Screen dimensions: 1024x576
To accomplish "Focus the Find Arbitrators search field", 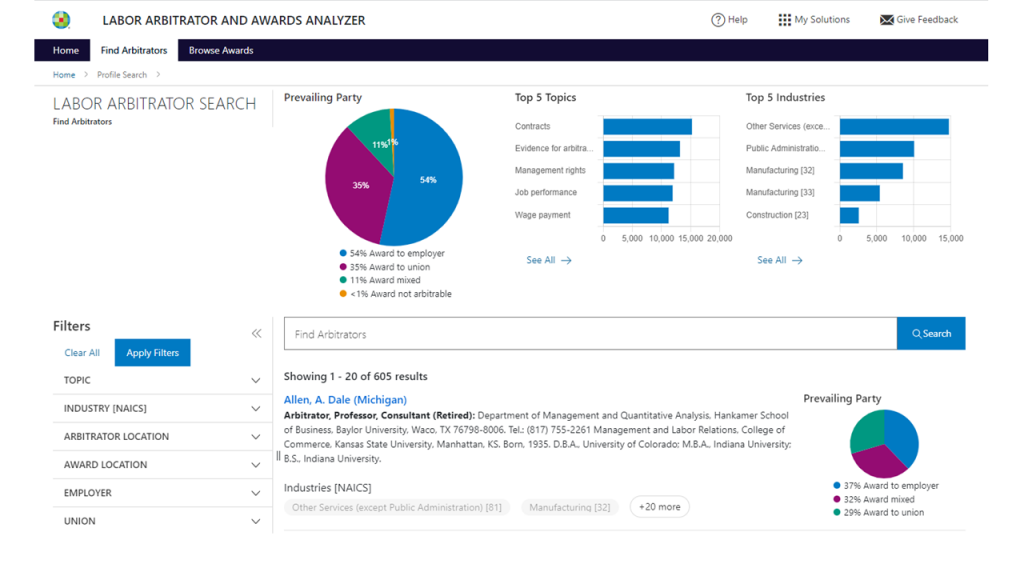I will pyautogui.click(x=590, y=334).
